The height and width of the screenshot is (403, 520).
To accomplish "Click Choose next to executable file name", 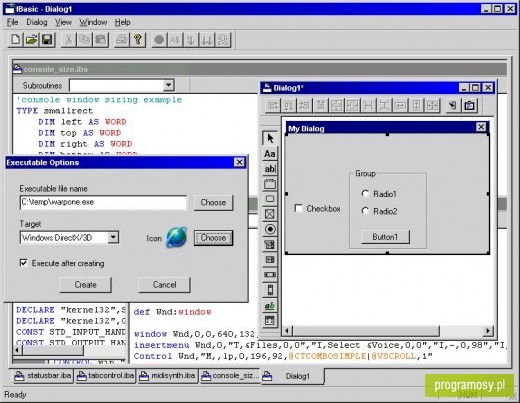I will pyautogui.click(x=213, y=202).
